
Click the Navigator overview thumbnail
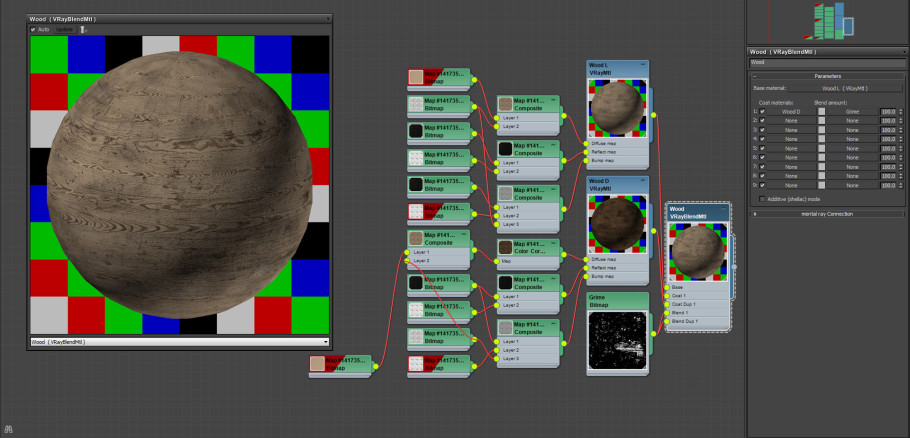coord(828,21)
